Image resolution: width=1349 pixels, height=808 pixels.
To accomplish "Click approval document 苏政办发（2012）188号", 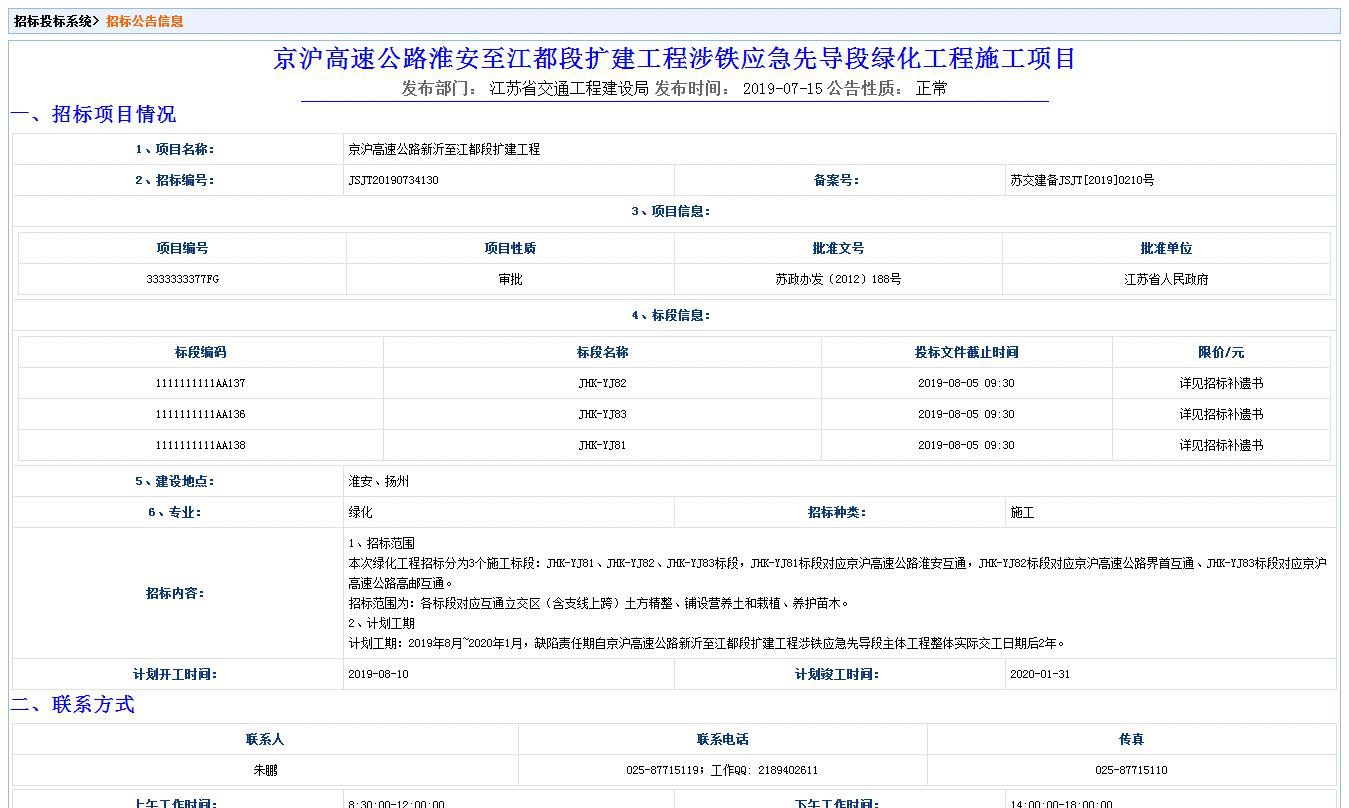I will pyautogui.click(x=838, y=279).
